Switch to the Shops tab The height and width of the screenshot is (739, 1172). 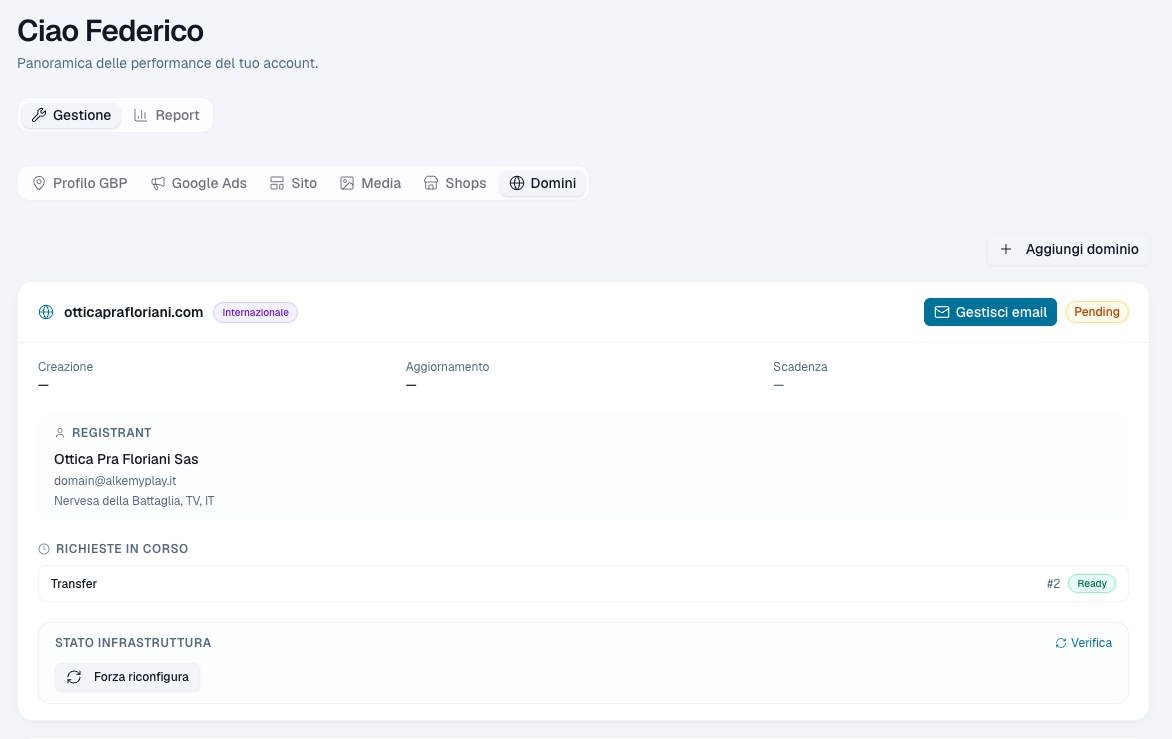click(454, 183)
